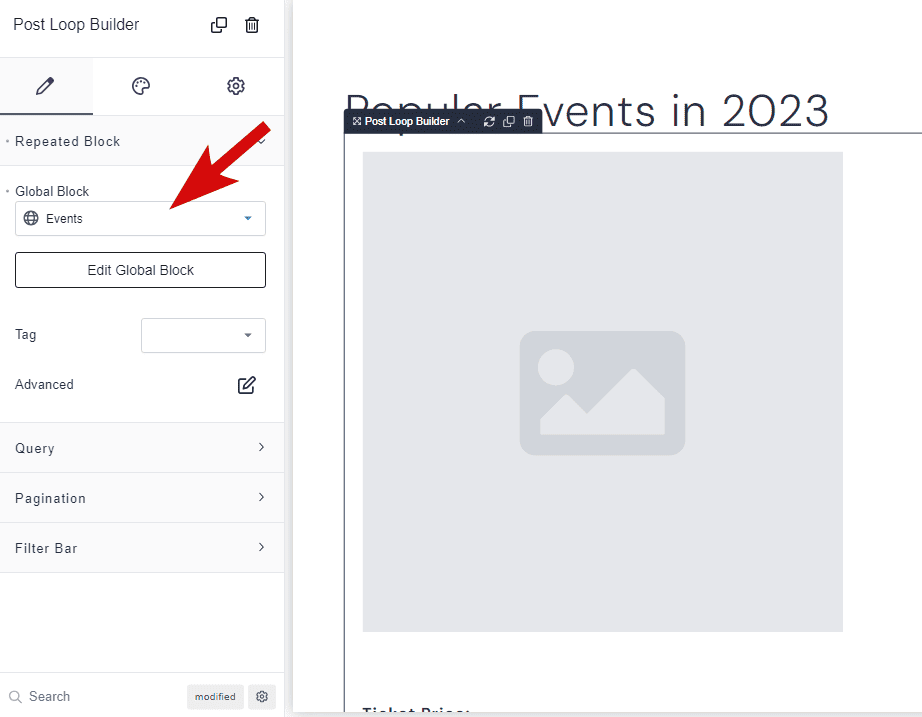The width and height of the screenshot is (922, 717).
Task: Click the Global Block label
Action: (52, 191)
